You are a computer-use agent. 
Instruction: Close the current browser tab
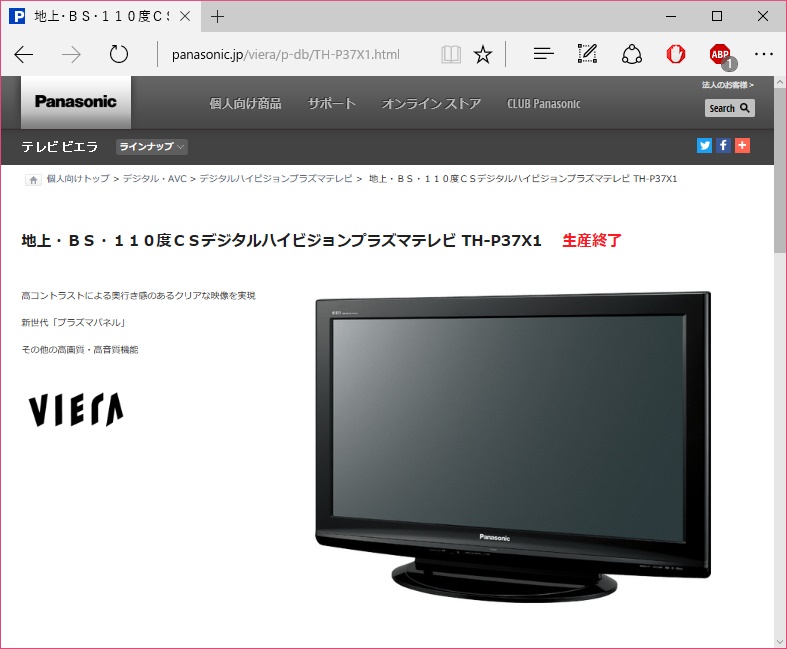pos(185,17)
